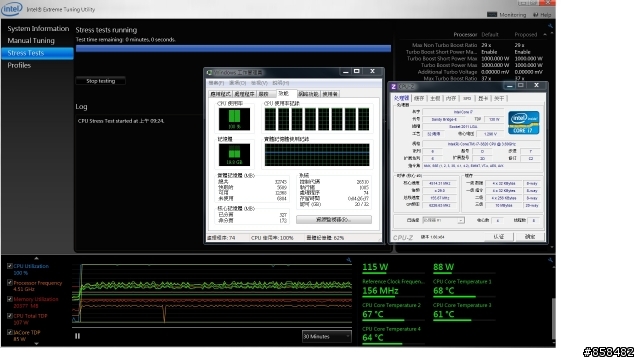Switch to the 顯卡 tab in CPU-Z

click(483, 99)
